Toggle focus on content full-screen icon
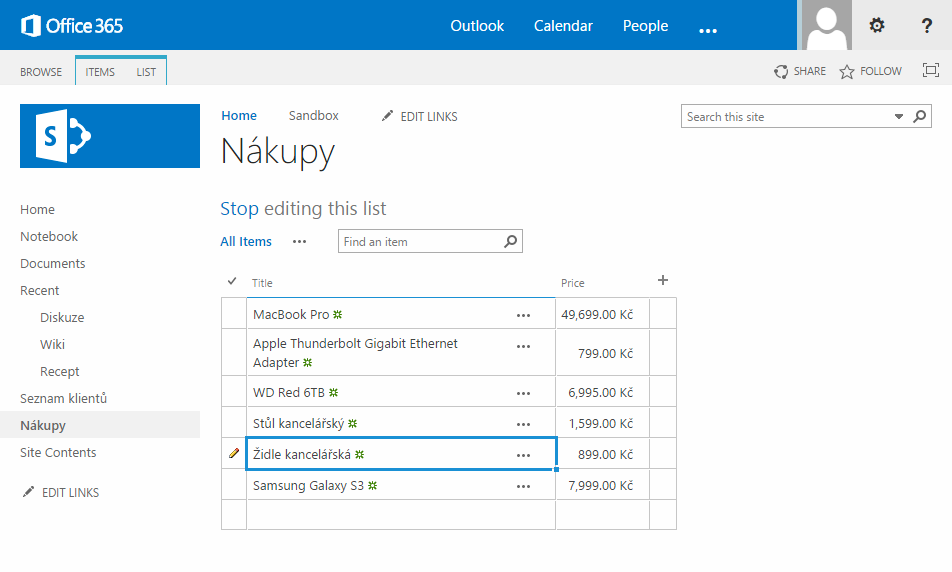This screenshot has width=952, height=572. tap(931, 70)
